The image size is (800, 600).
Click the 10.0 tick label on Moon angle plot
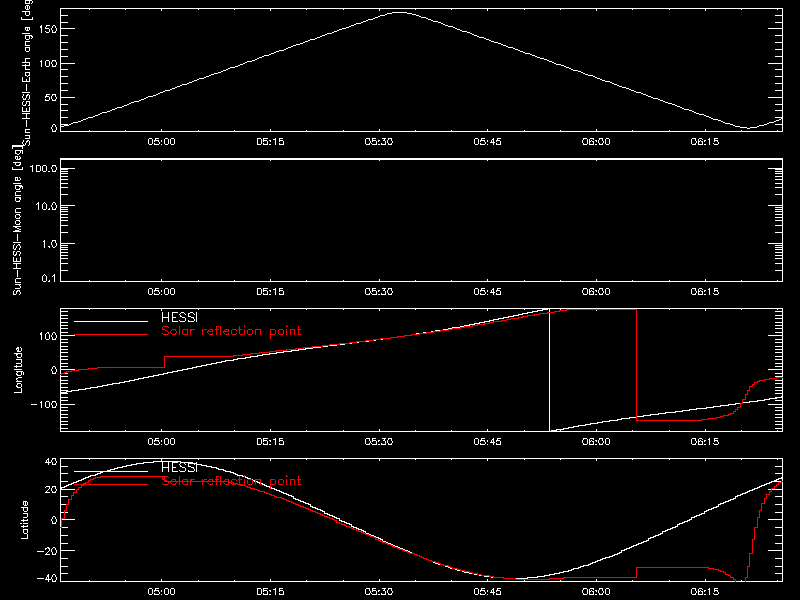point(46,206)
